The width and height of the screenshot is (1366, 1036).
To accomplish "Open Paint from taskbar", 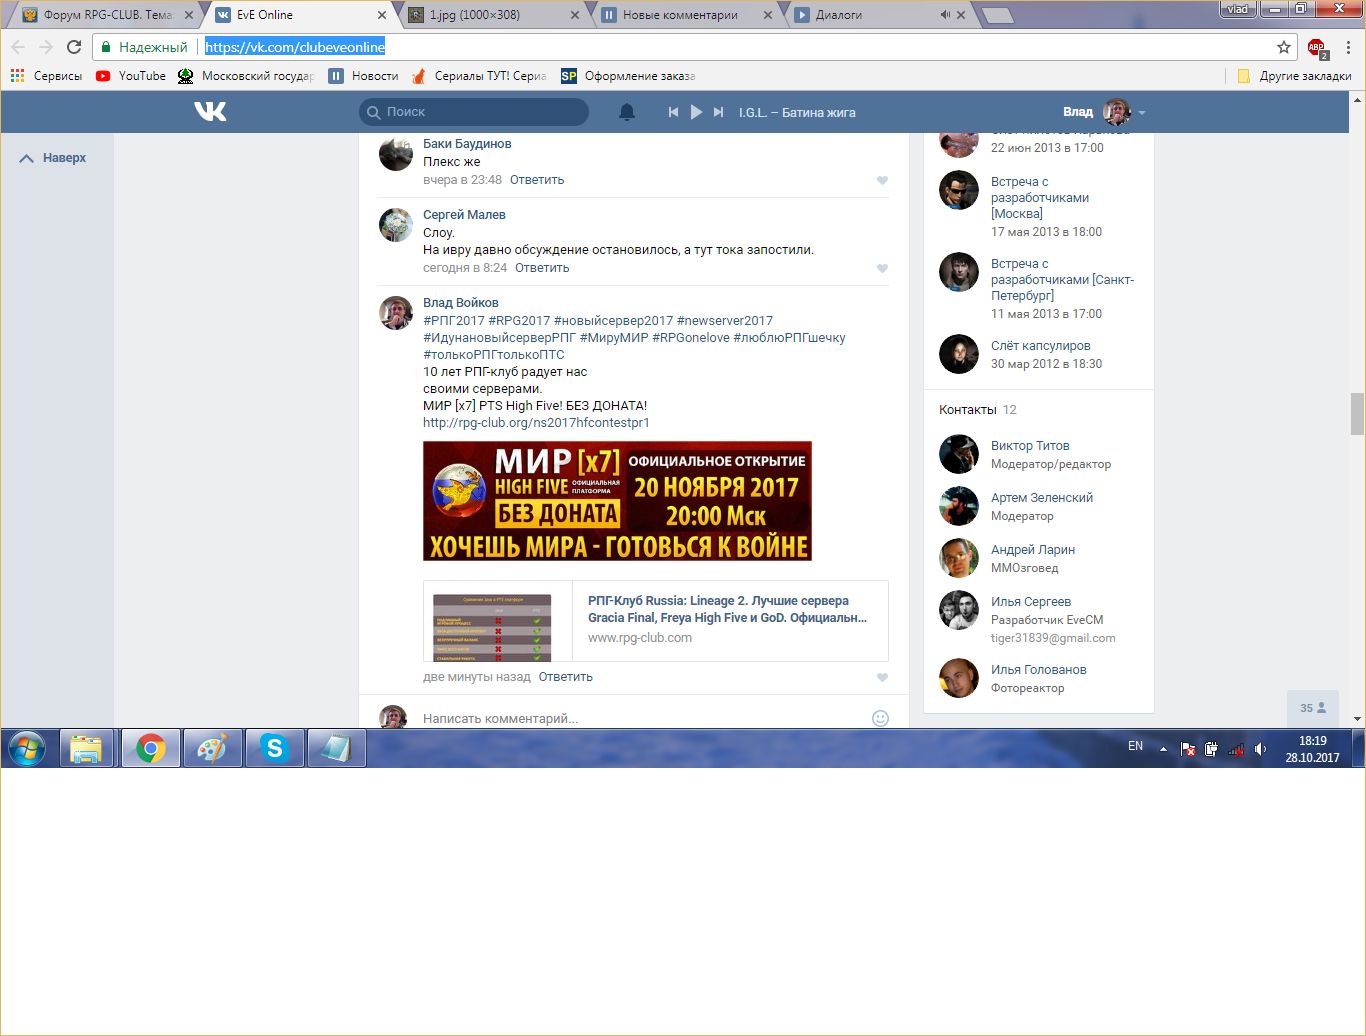I will (212, 748).
